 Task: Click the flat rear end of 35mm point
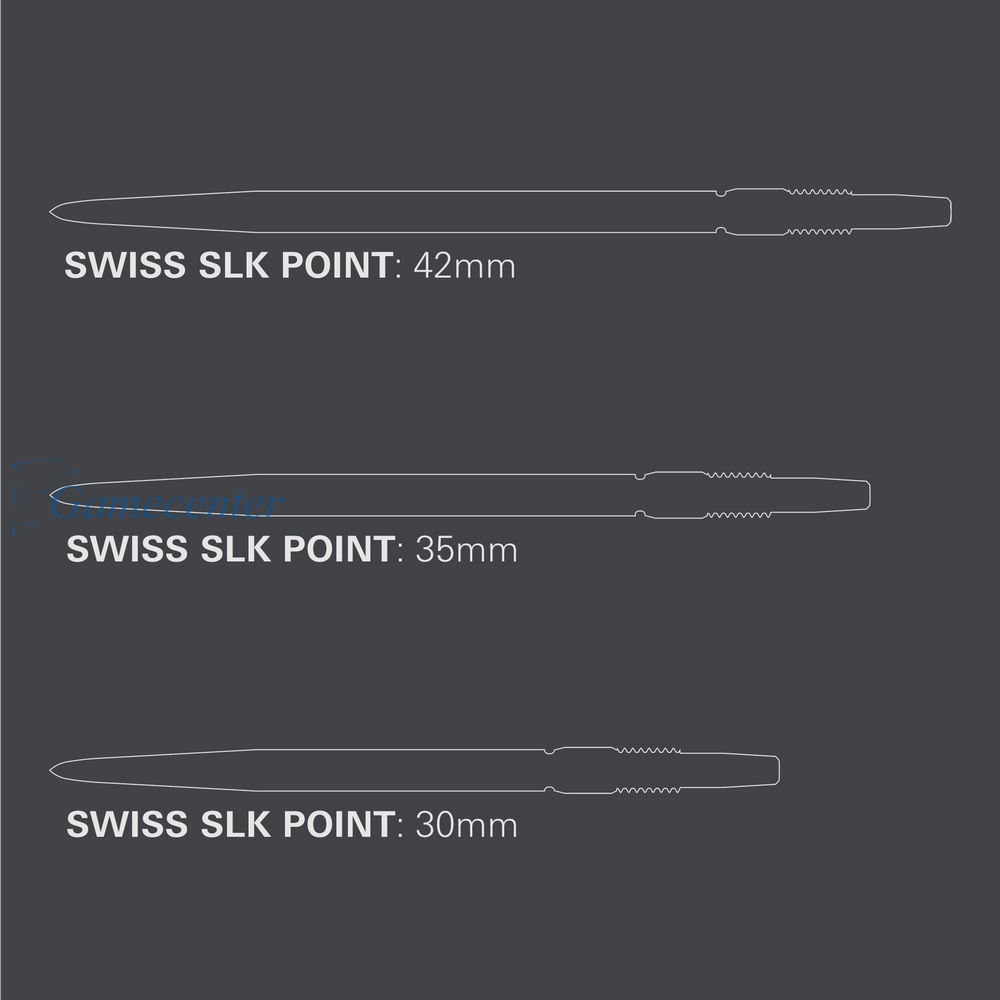tap(867, 494)
